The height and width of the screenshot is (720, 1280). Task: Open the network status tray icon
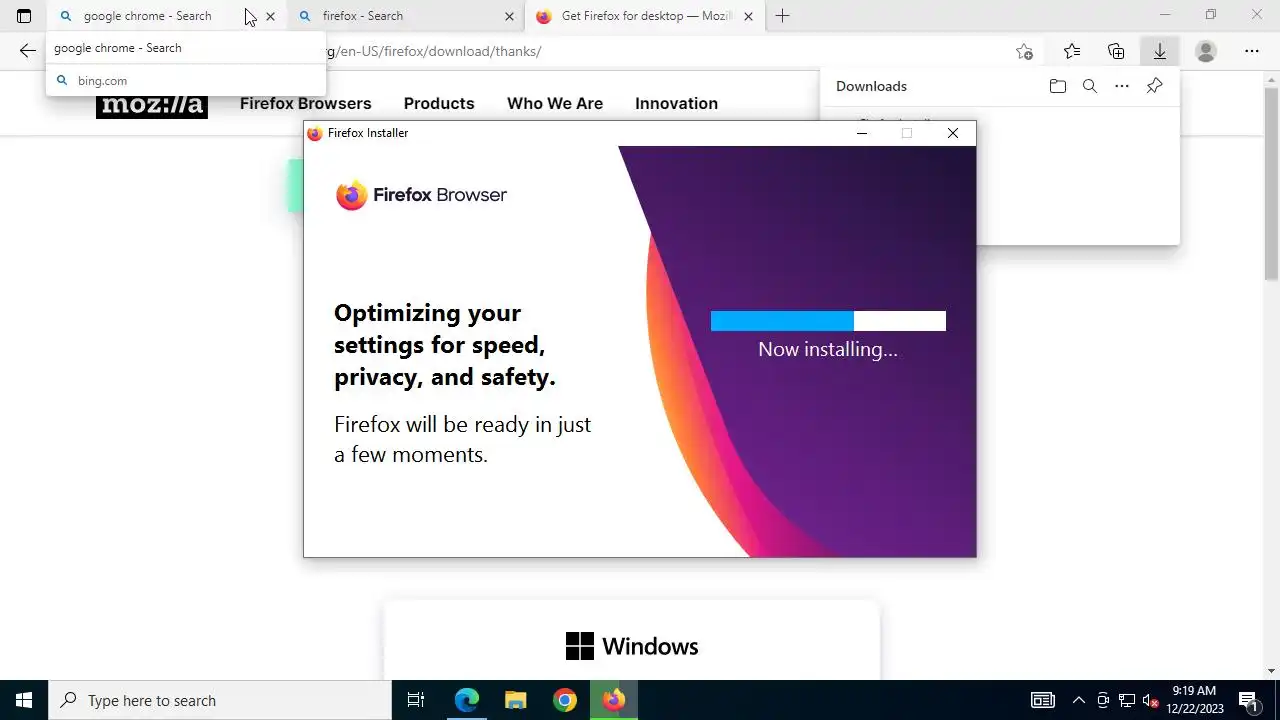pos(1127,700)
